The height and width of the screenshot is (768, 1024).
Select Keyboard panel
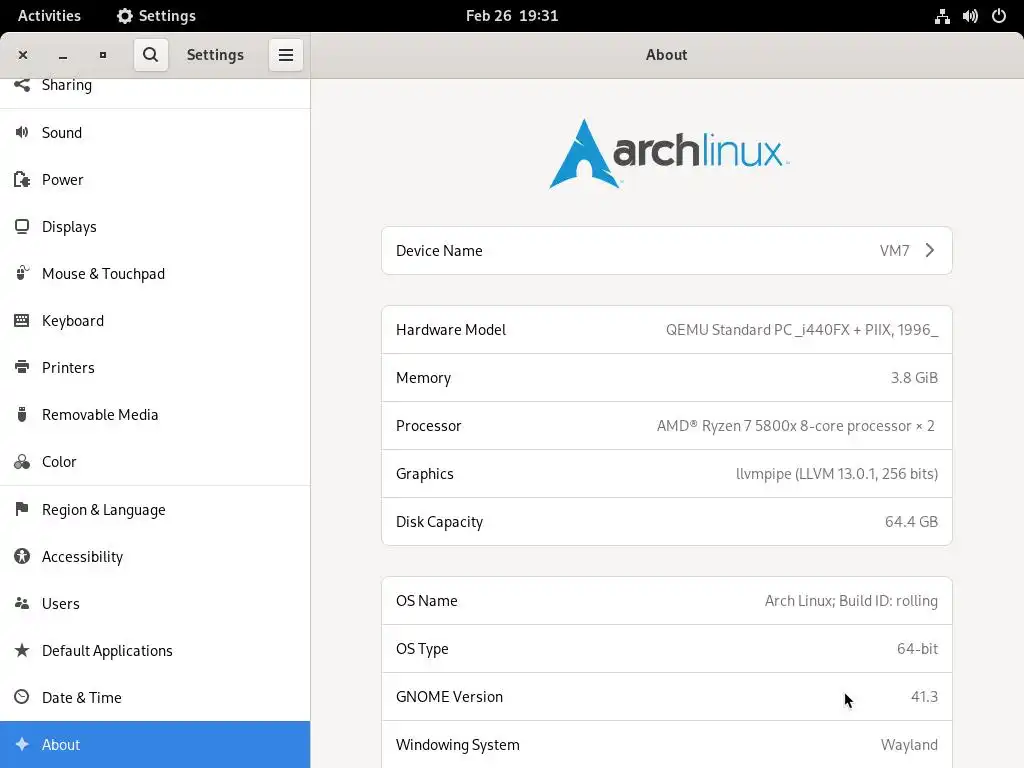point(155,320)
